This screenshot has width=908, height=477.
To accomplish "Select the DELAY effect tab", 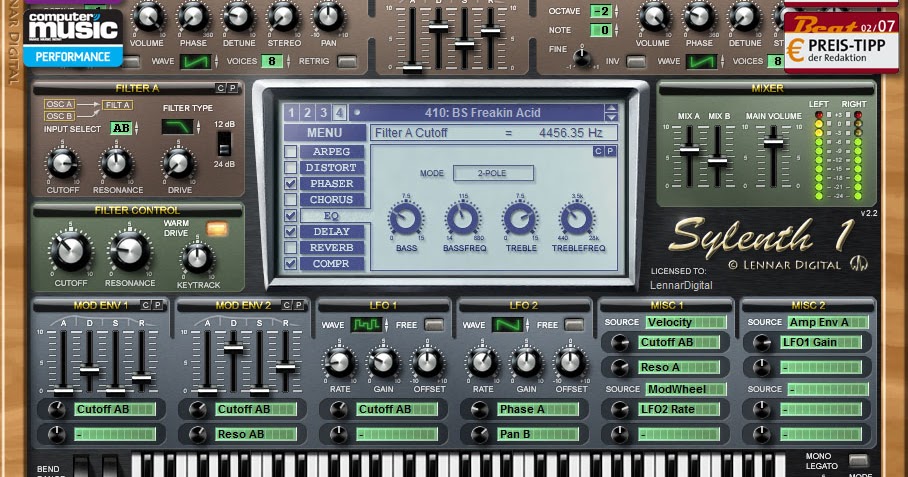I will (x=332, y=232).
